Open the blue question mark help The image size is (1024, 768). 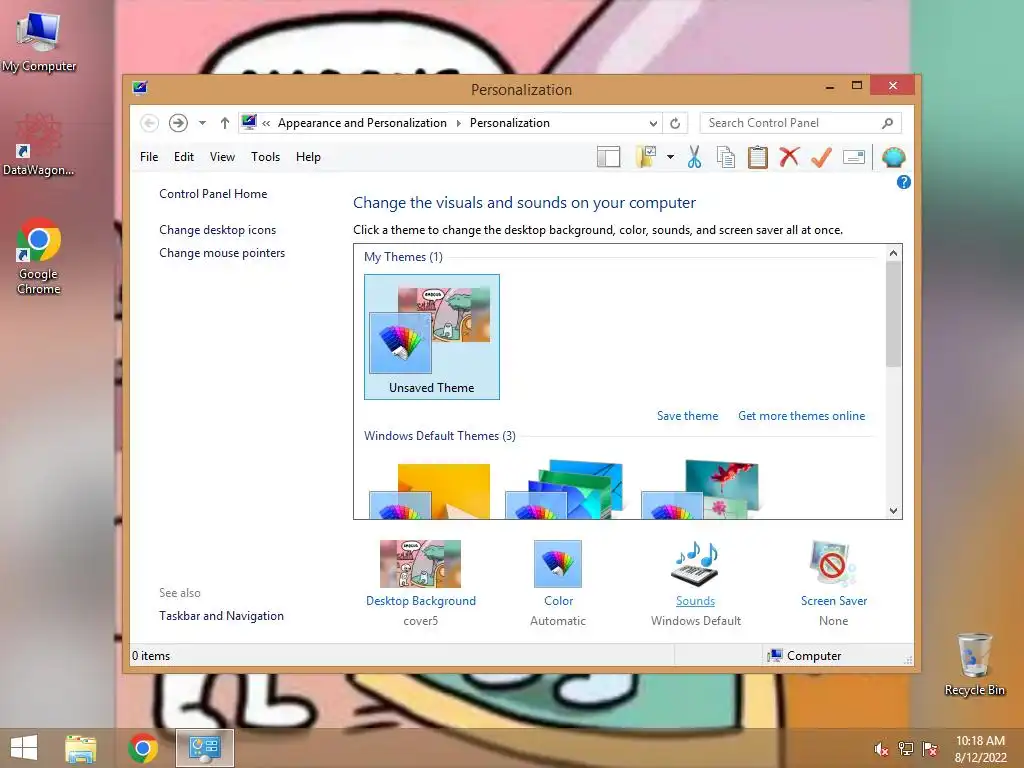[x=904, y=182]
